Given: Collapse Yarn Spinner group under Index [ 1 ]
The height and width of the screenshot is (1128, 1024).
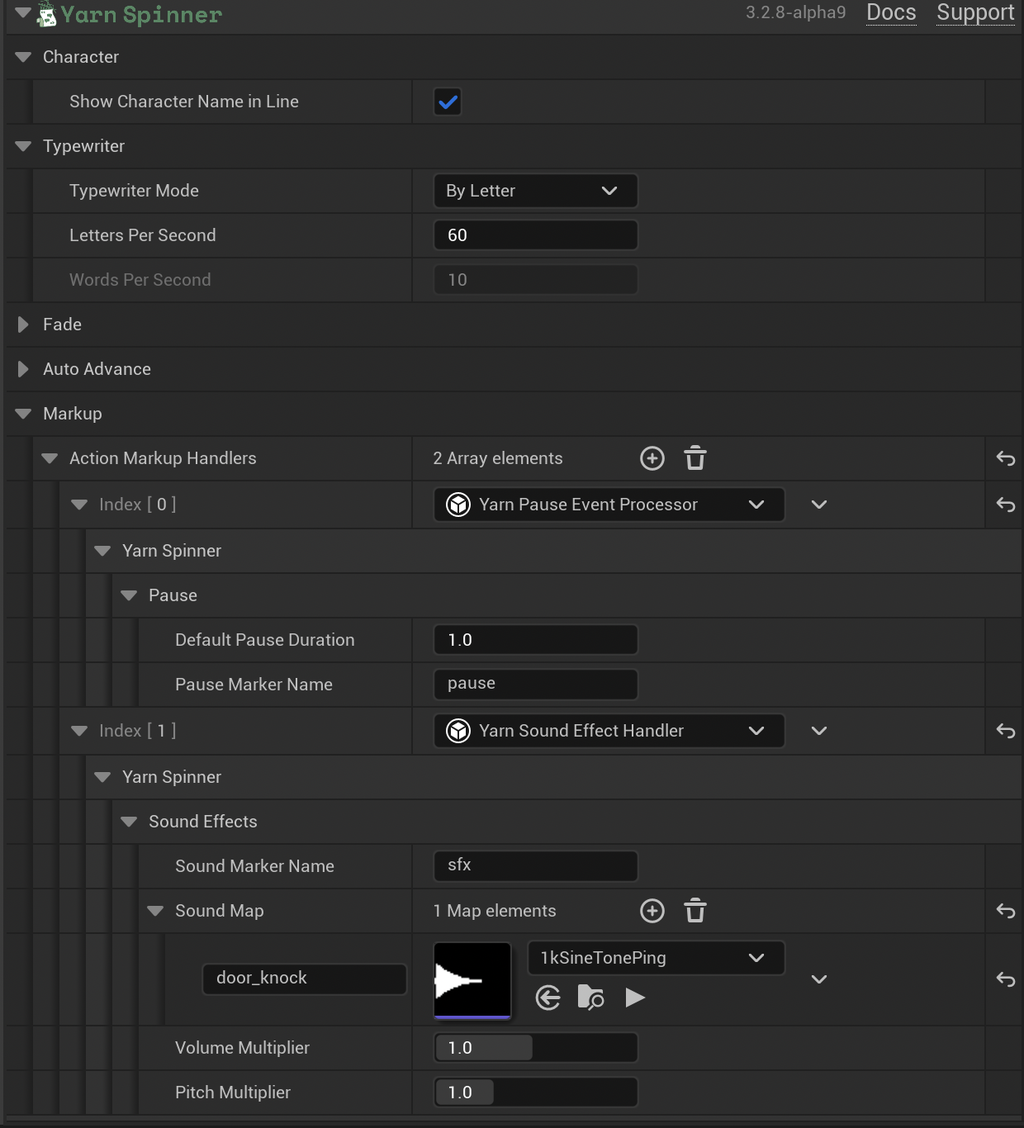Looking at the screenshot, I should 103,777.
